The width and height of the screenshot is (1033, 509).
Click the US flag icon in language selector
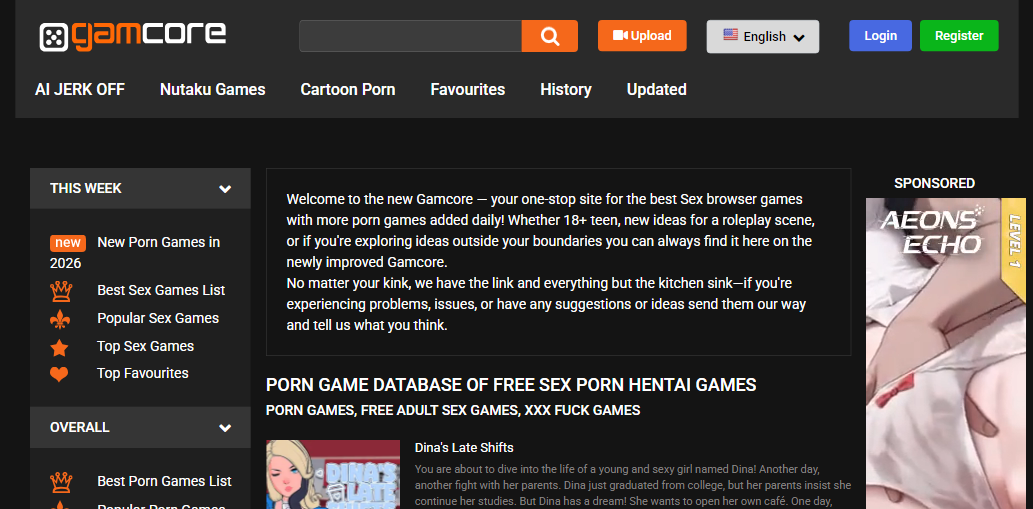tap(730, 35)
